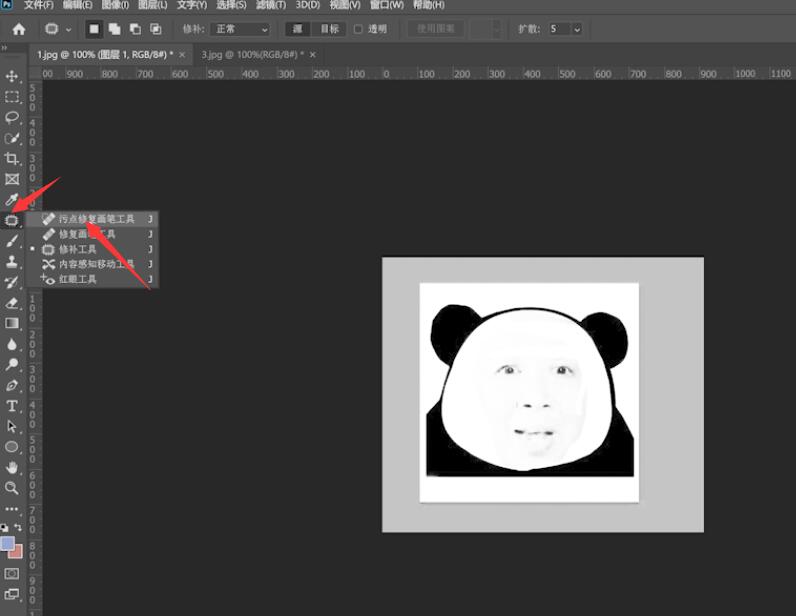Open the 滤镜(T) menu

click(x=271, y=5)
